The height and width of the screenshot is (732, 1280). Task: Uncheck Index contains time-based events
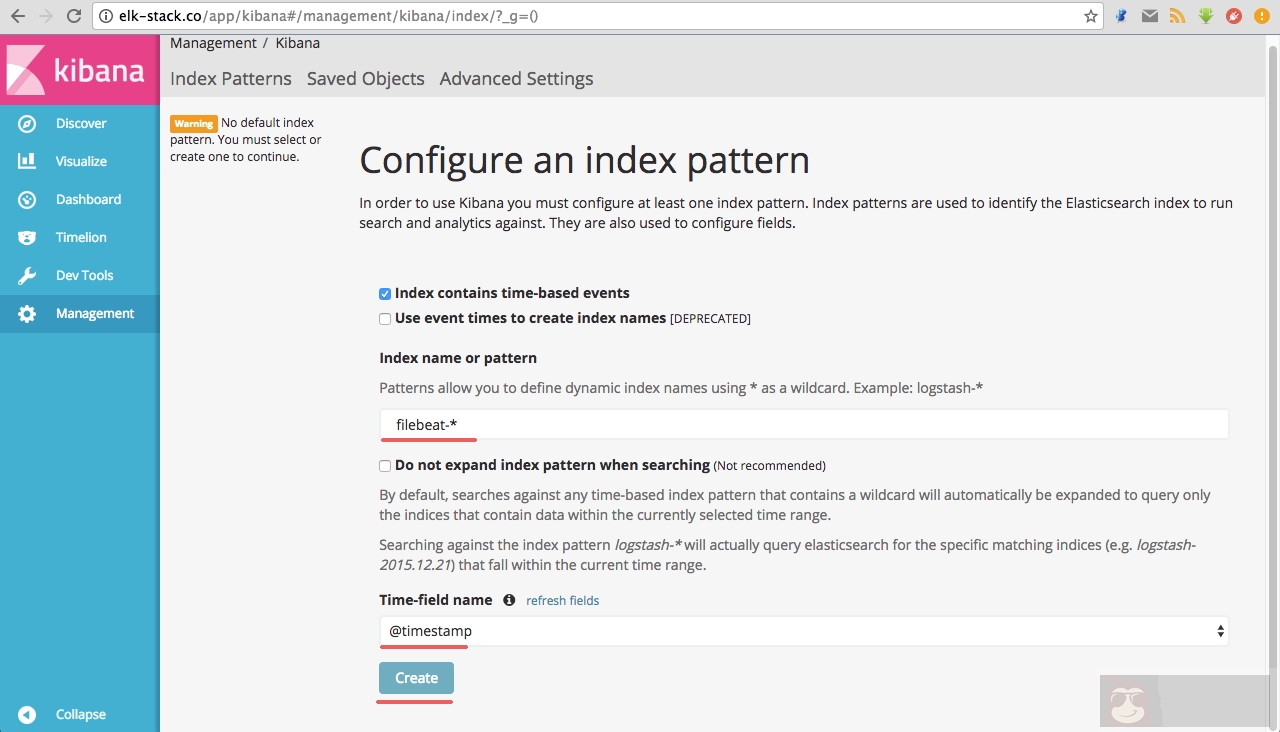(x=385, y=294)
